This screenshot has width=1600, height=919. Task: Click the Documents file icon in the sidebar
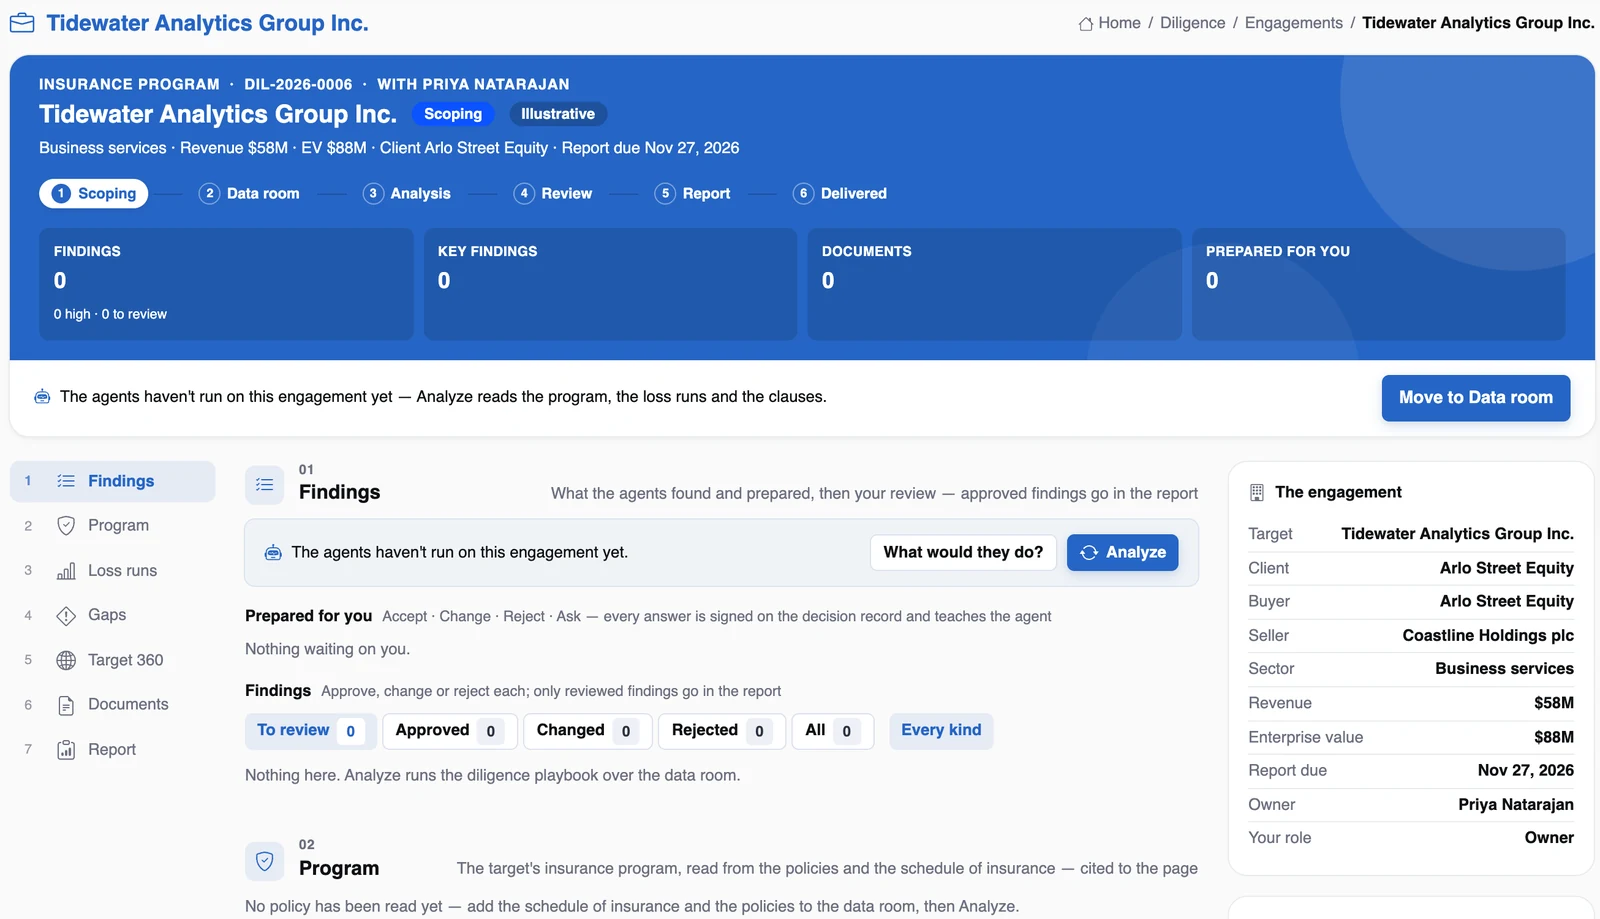[66, 705]
